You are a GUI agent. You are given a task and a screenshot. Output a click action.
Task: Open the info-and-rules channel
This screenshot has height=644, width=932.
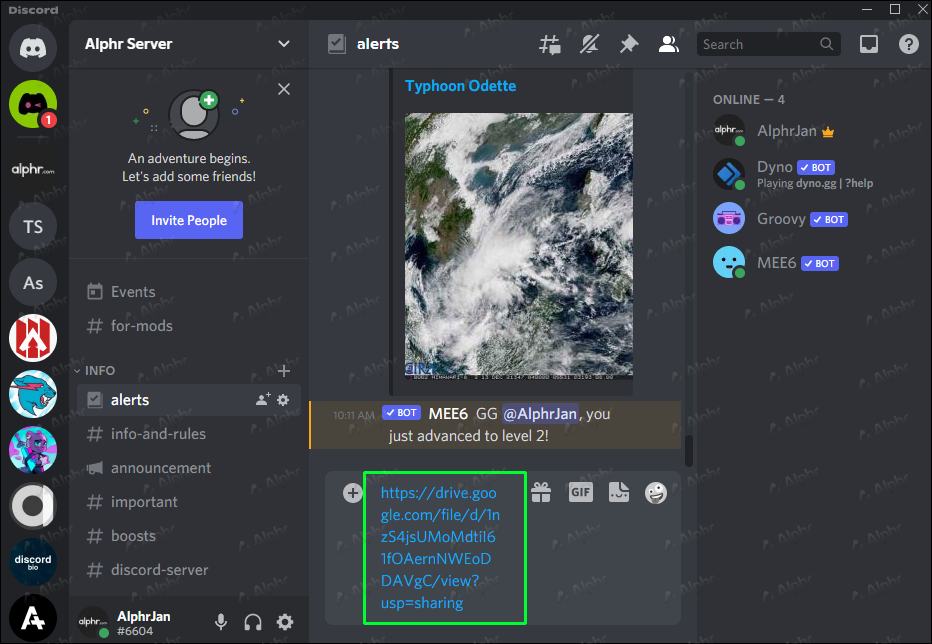coord(188,434)
